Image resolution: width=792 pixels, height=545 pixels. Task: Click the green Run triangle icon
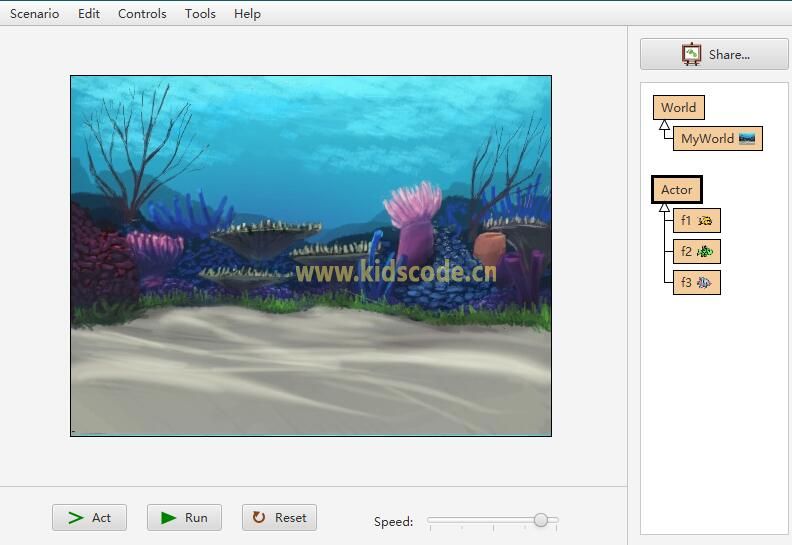pos(168,518)
